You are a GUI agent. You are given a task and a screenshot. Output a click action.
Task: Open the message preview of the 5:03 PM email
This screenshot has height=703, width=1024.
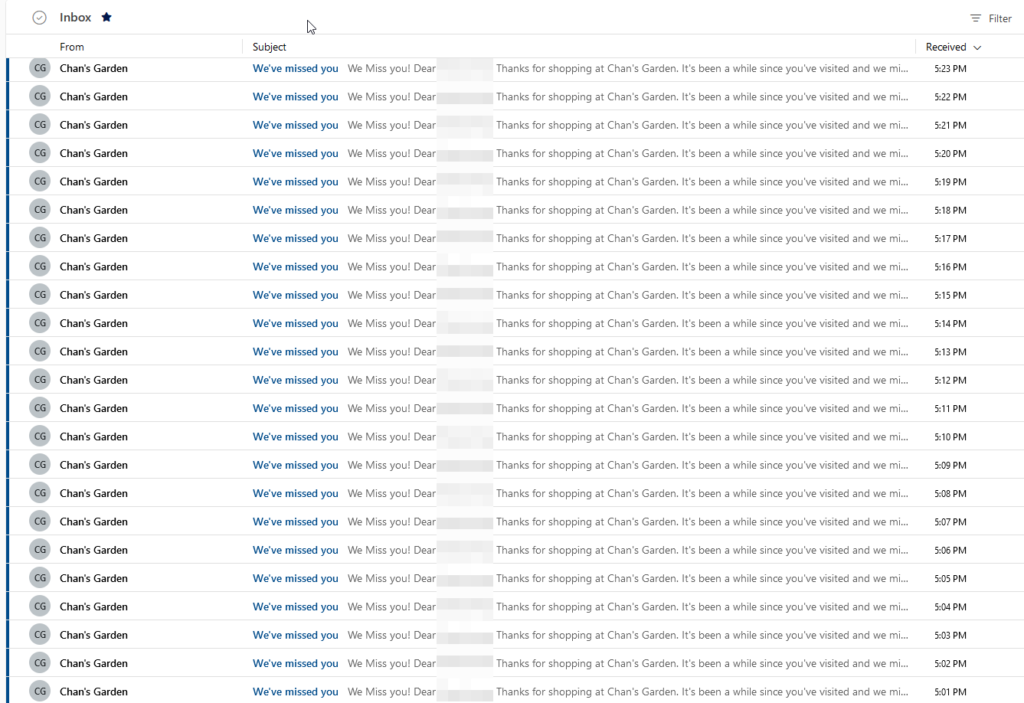pyautogui.click(x=700, y=635)
